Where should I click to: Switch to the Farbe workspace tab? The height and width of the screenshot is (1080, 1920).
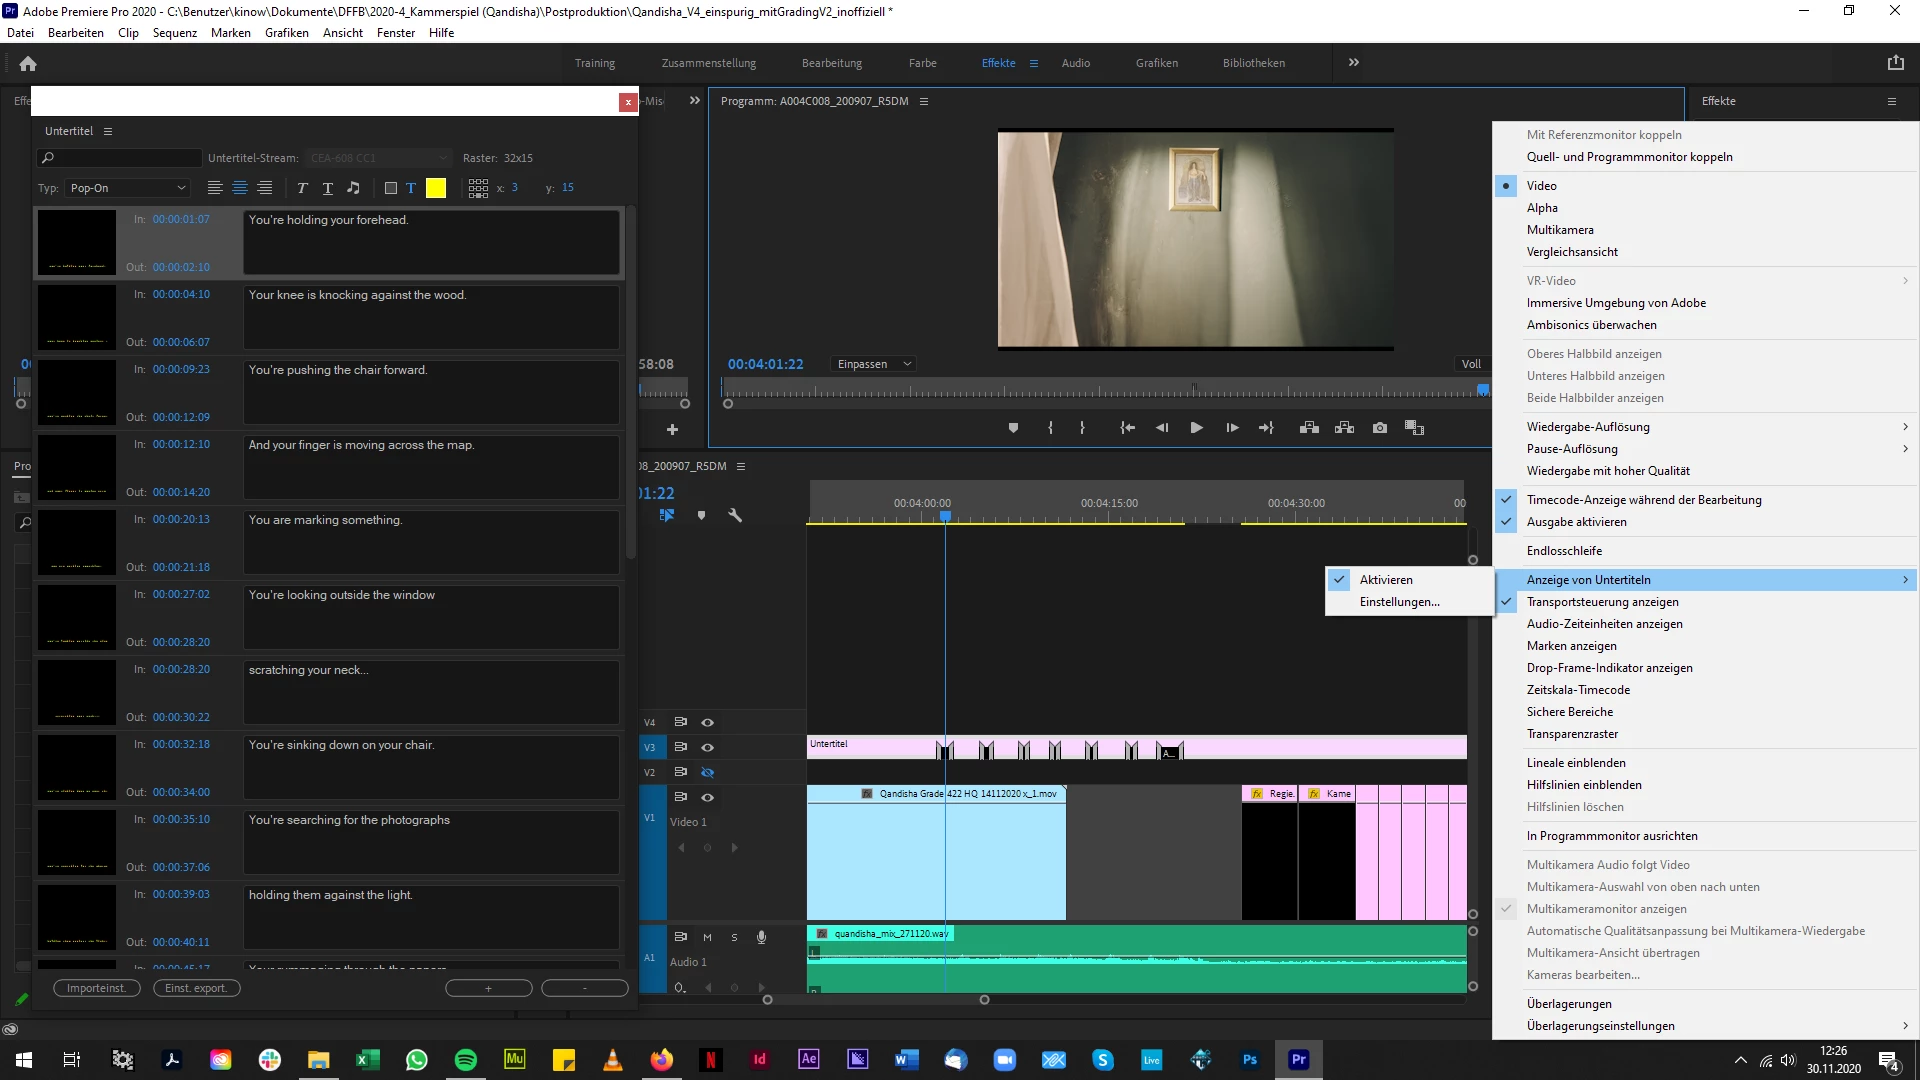[922, 63]
